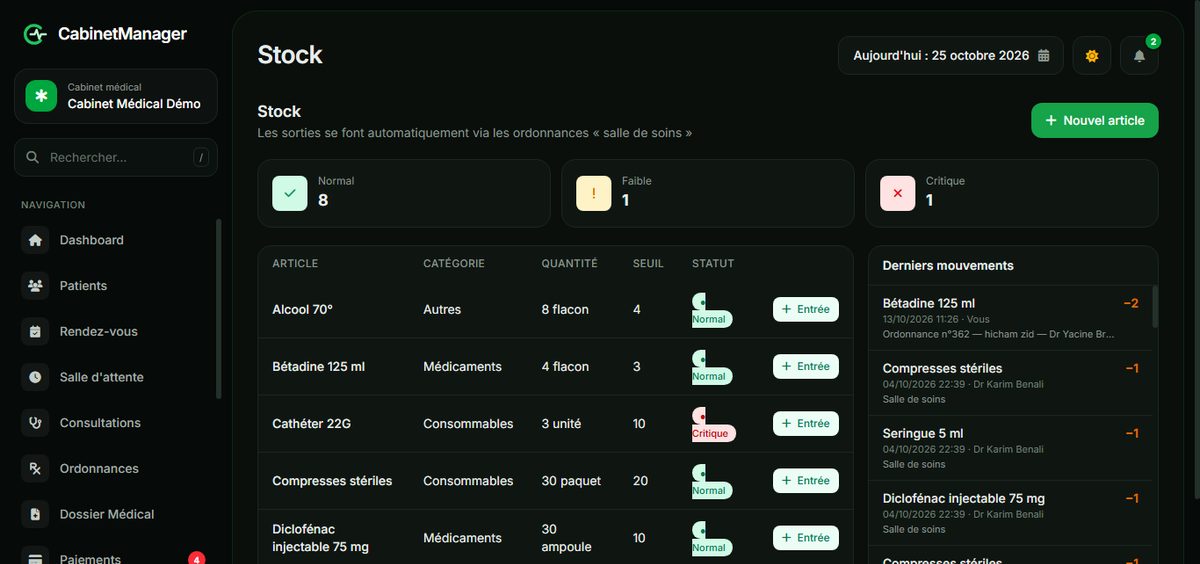Click the CabinetManager heartbeat logo icon
Image resolution: width=1200 pixels, height=564 pixels.
pyautogui.click(x=35, y=34)
